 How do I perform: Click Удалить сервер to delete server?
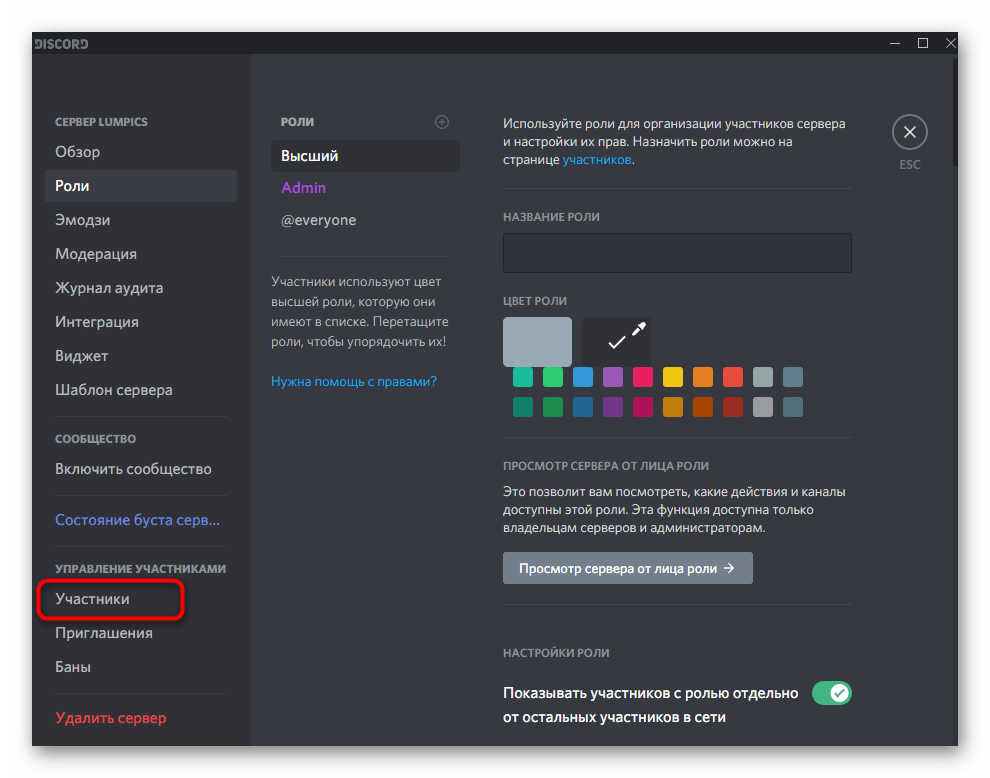(111, 718)
